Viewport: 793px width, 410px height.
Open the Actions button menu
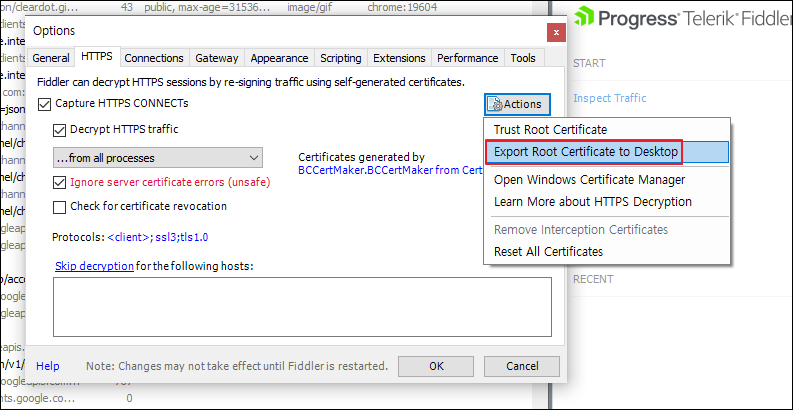point(517,104)
